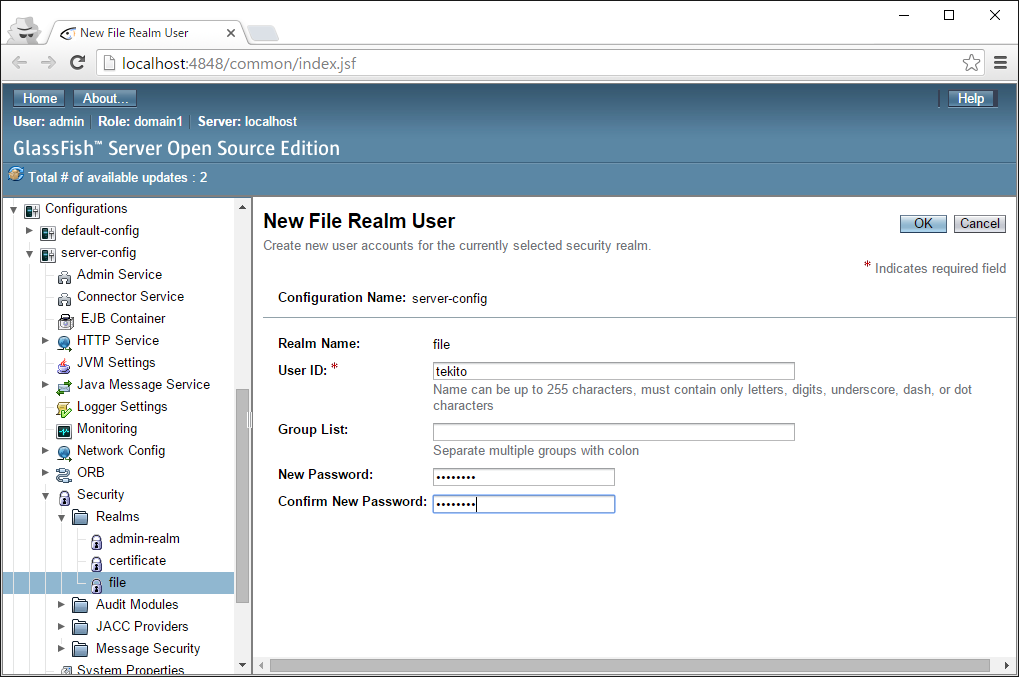Collapse the Security node
The height and width of the screenshot is (677, 1019).
click(45, 496)
